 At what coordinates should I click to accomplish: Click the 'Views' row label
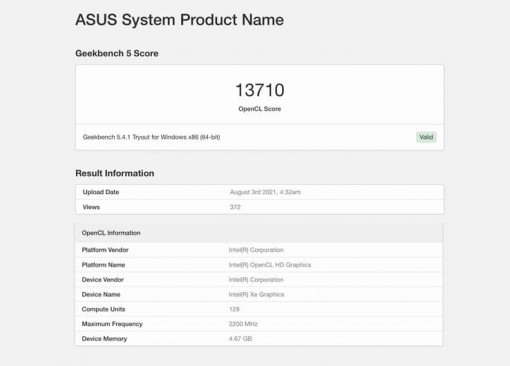click(x=91, y=207)
